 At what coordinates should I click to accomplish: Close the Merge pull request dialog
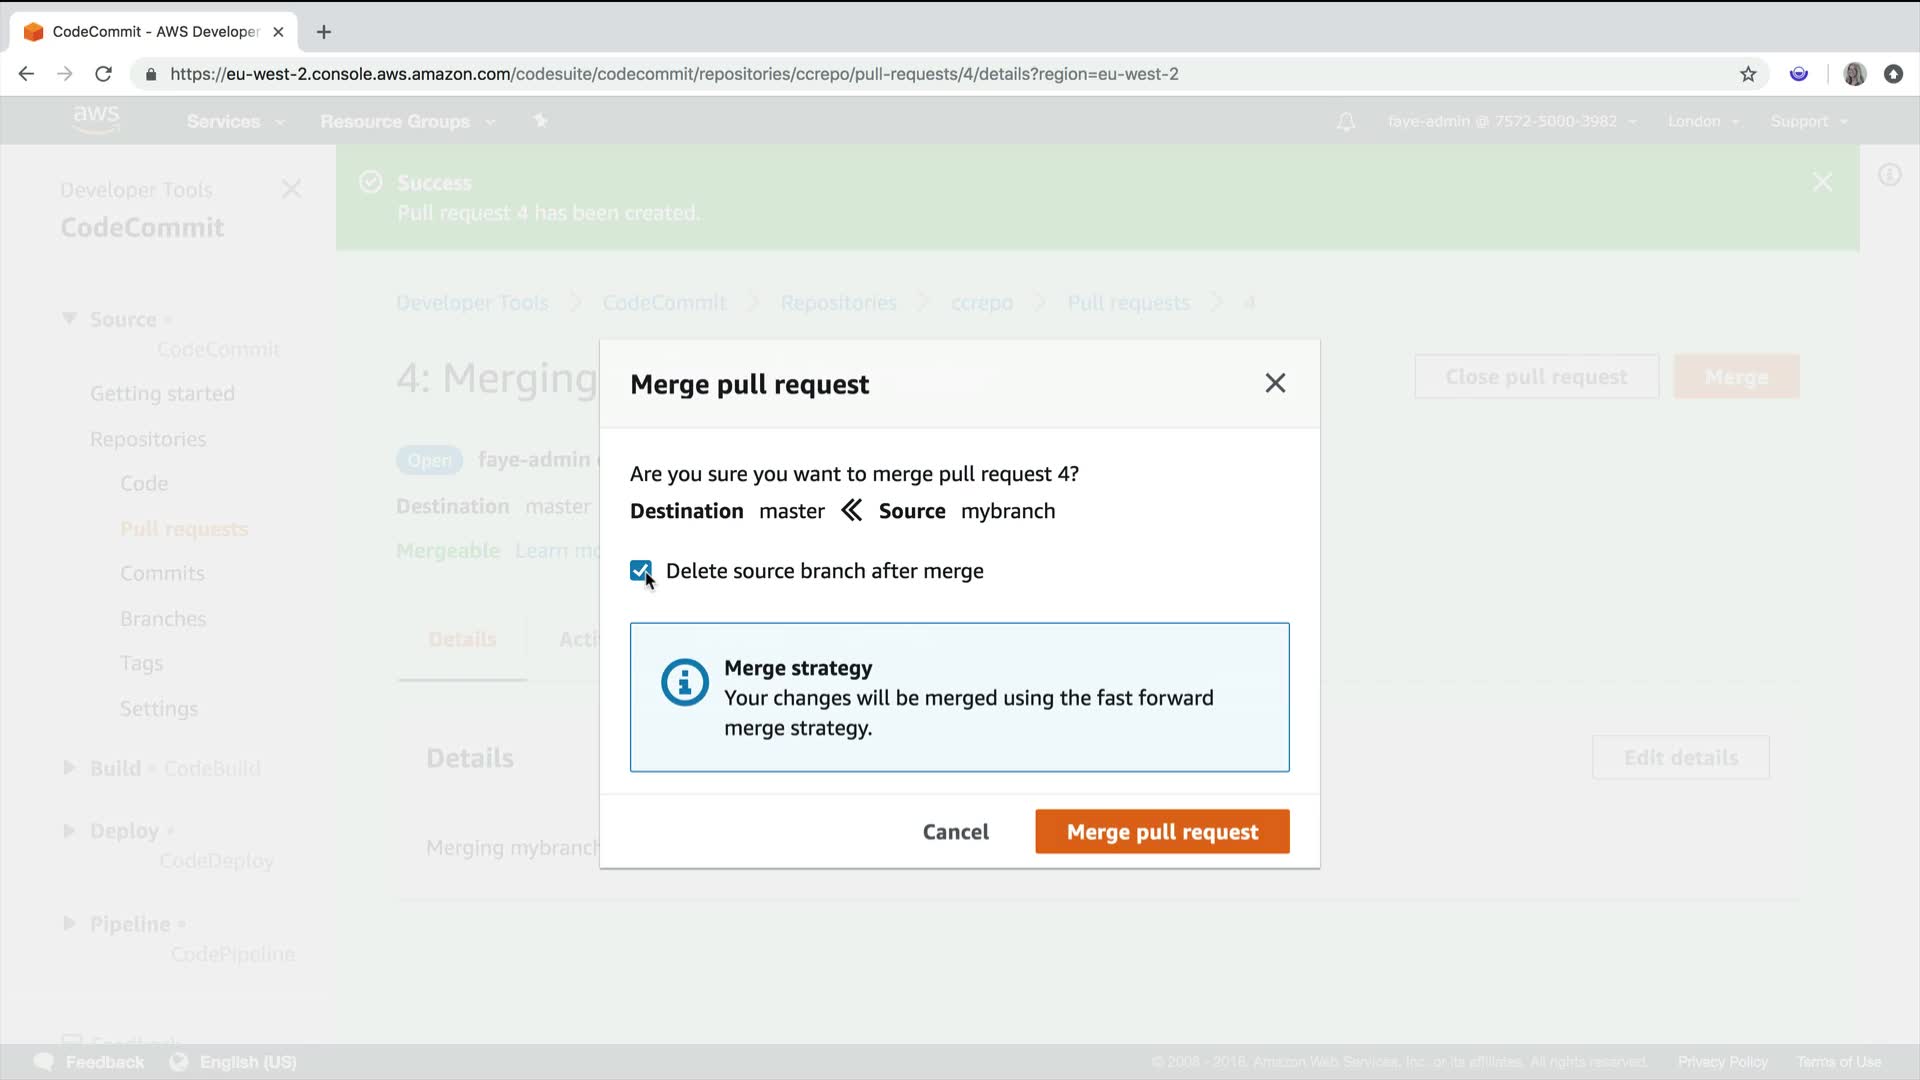pyautogui.click(x=1275, y=383)
